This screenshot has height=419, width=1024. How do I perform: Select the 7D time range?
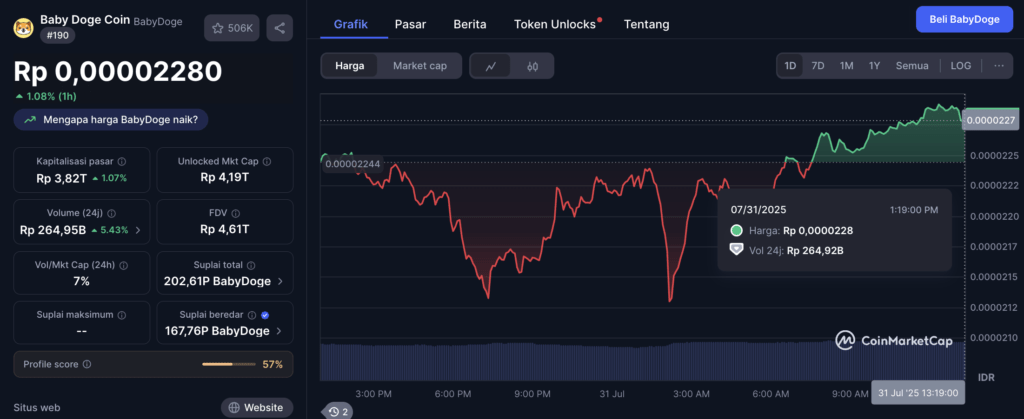tap(818, 66)
